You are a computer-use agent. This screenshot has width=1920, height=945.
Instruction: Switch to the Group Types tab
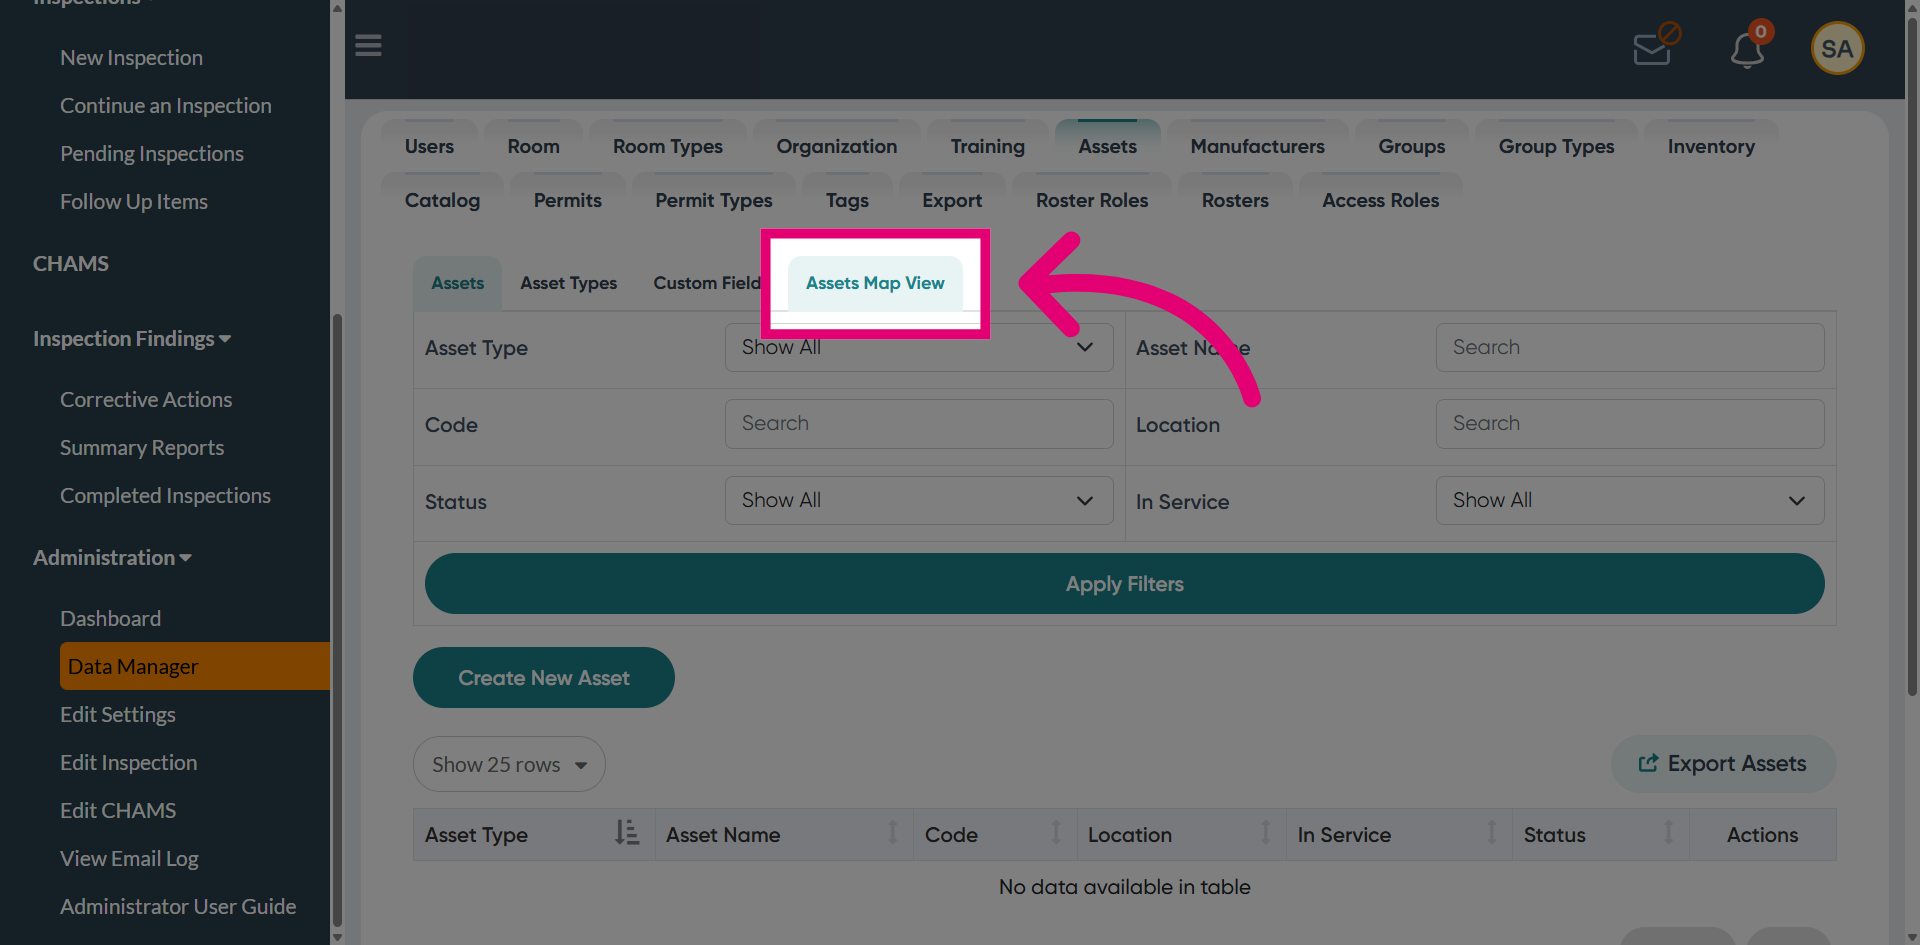[1556, 146]
